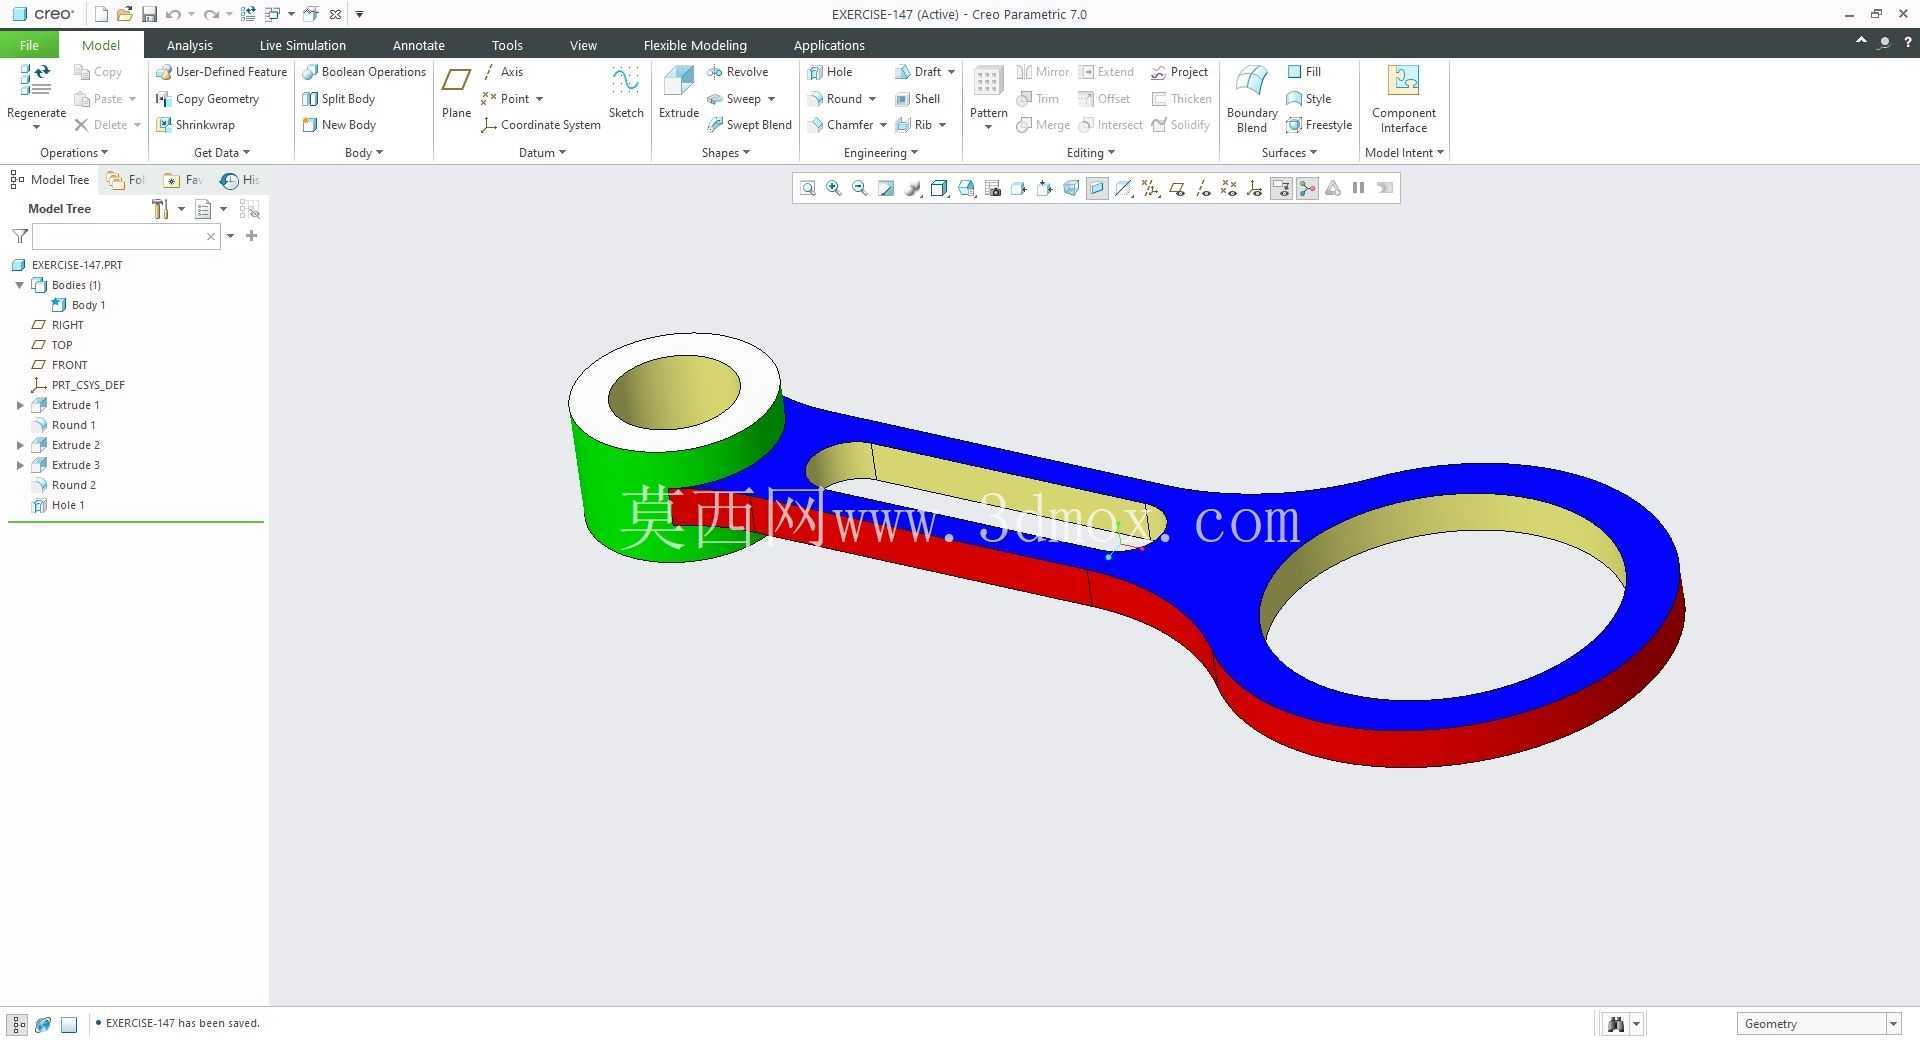Open the Datum group dropdown

(x=542, y=153)
